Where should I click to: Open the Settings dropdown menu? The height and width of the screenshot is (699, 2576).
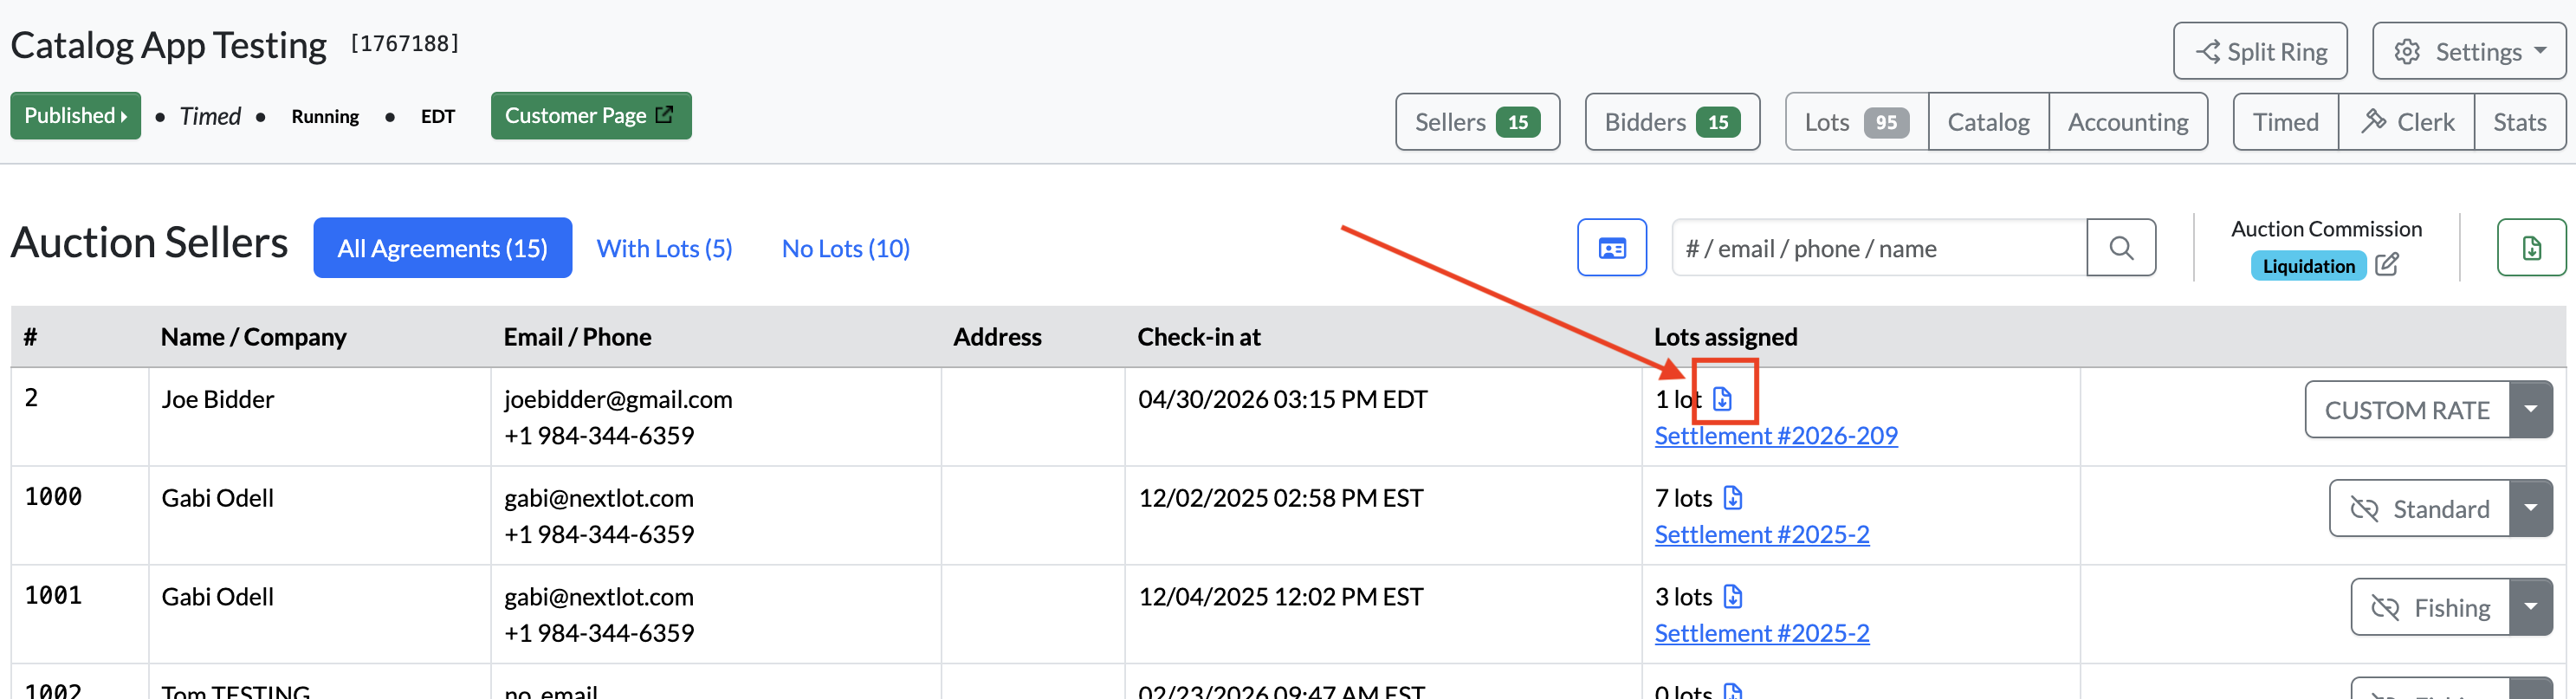pyautogui.click(x=2469, y=51)
